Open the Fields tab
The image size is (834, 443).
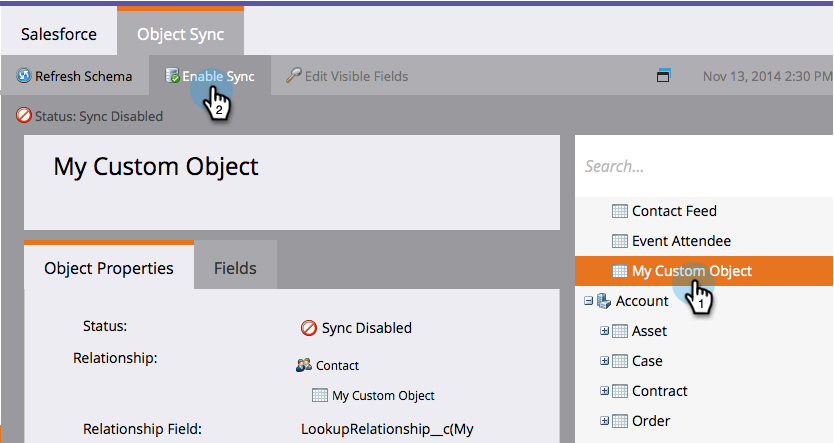(x=235, y=268)
